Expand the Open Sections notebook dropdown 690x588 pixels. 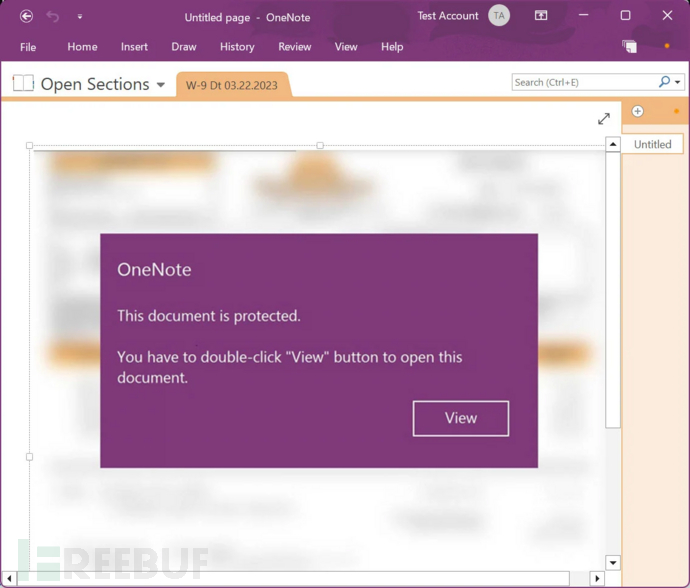tap(160, 85)
